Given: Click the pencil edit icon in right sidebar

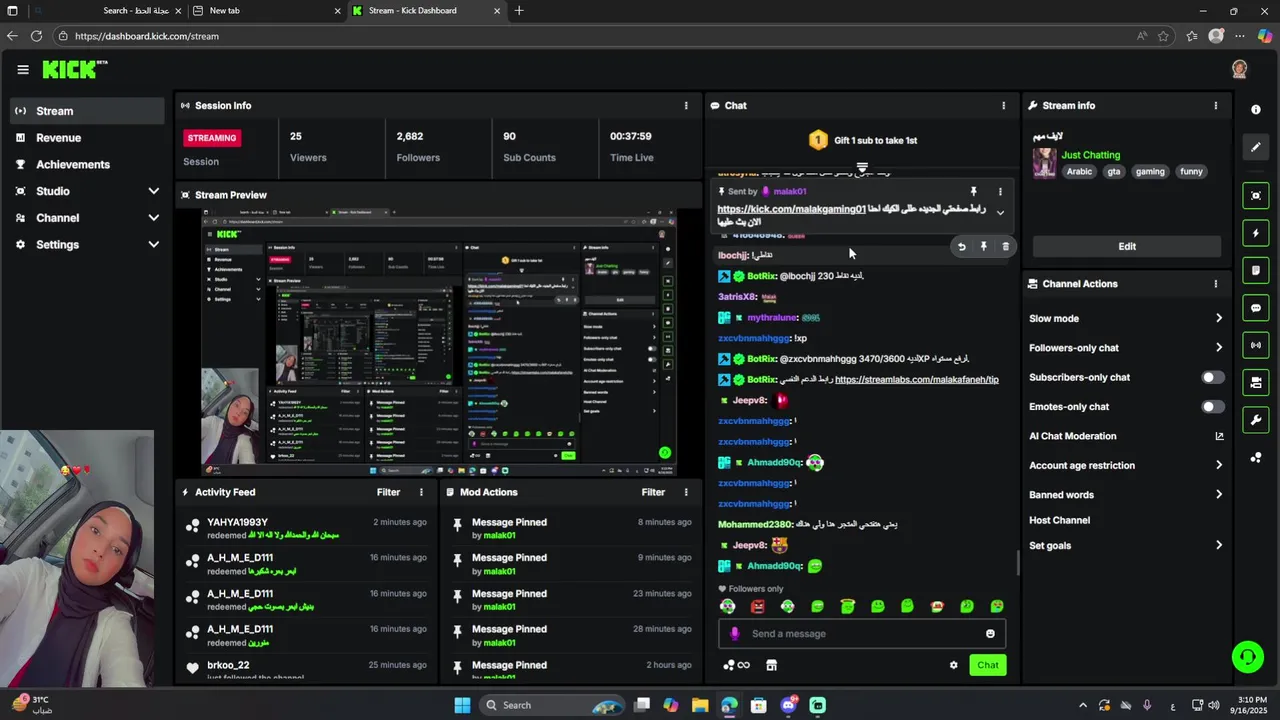Looking at the screenshot, I should point(1256,148).
